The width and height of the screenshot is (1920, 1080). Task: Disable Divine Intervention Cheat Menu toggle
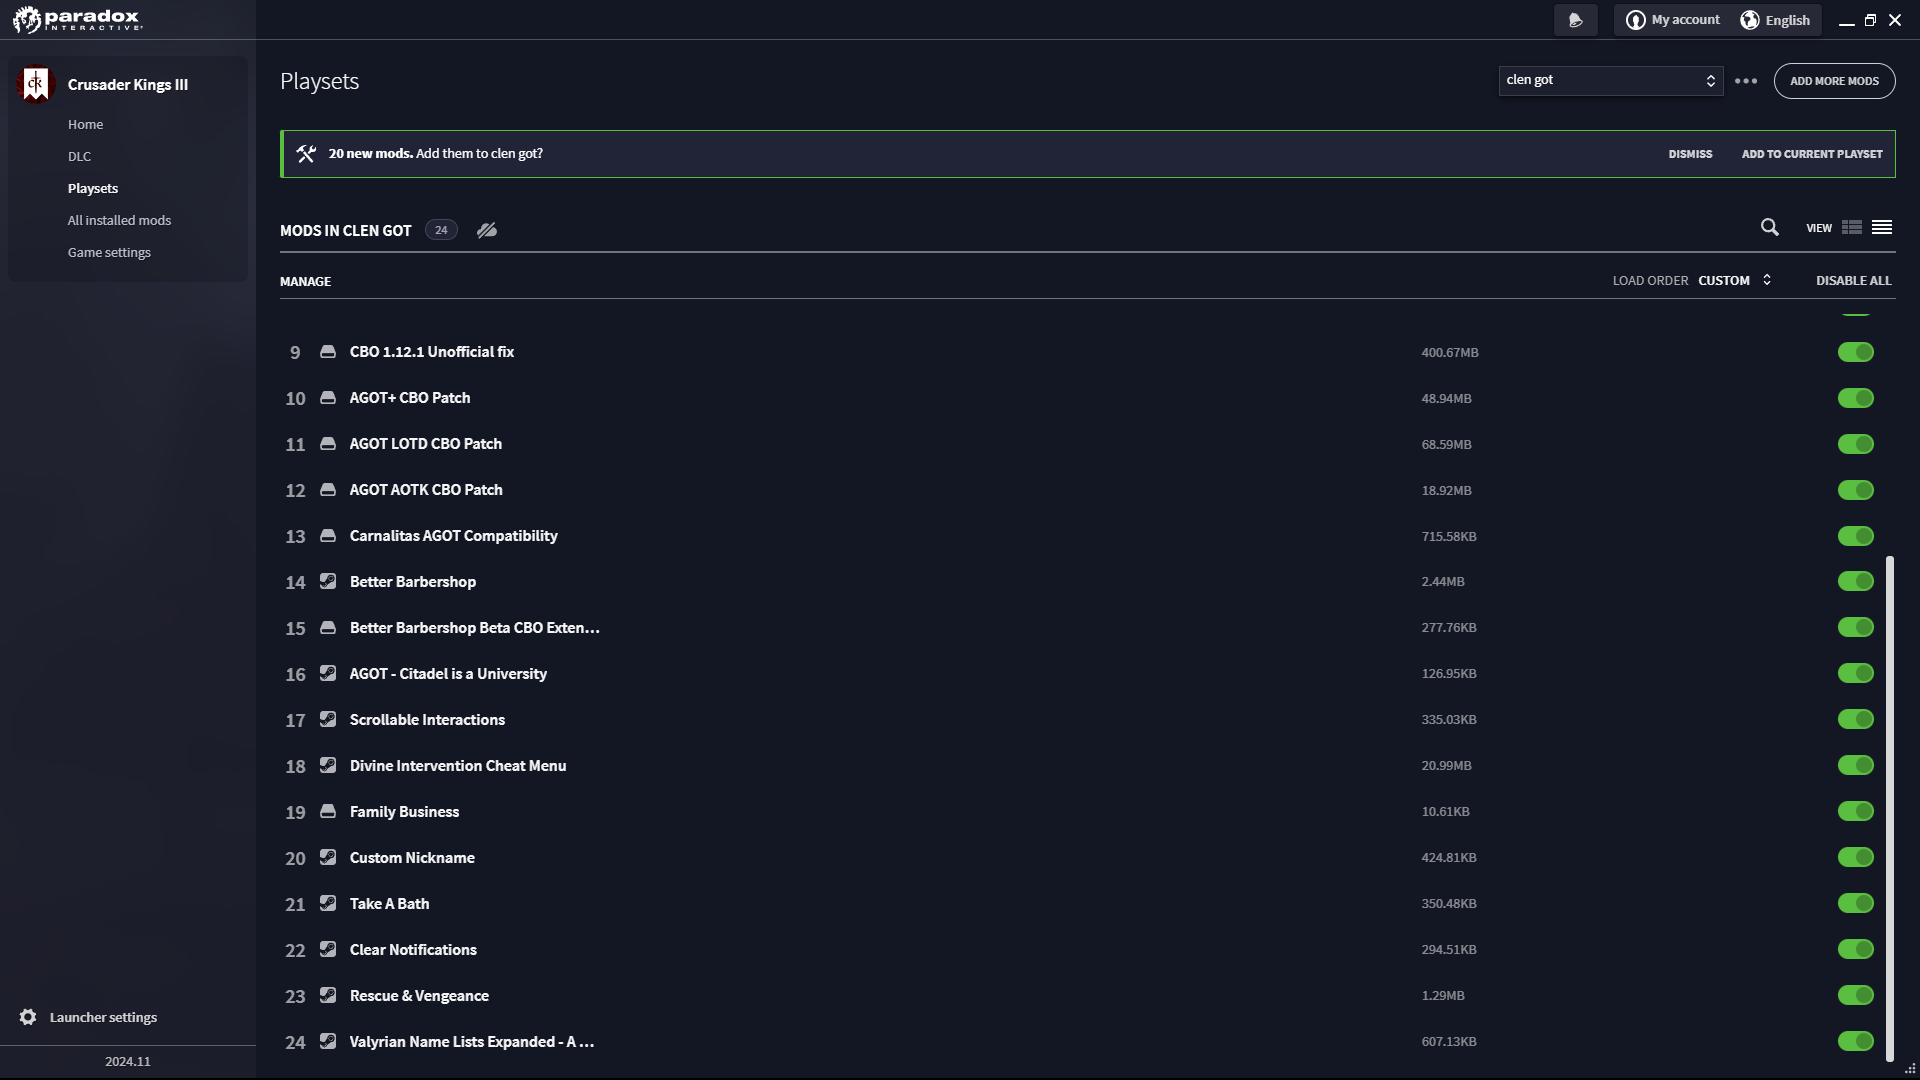click(x=1856, y=766)
